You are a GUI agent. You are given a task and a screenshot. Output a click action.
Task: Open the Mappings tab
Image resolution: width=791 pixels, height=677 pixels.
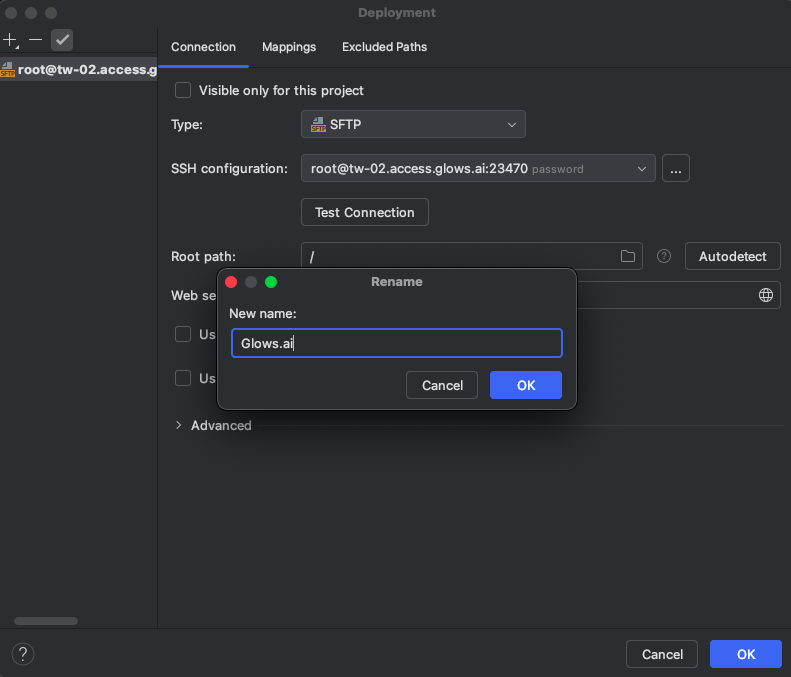pyautogui.click(x=289, y=47)
